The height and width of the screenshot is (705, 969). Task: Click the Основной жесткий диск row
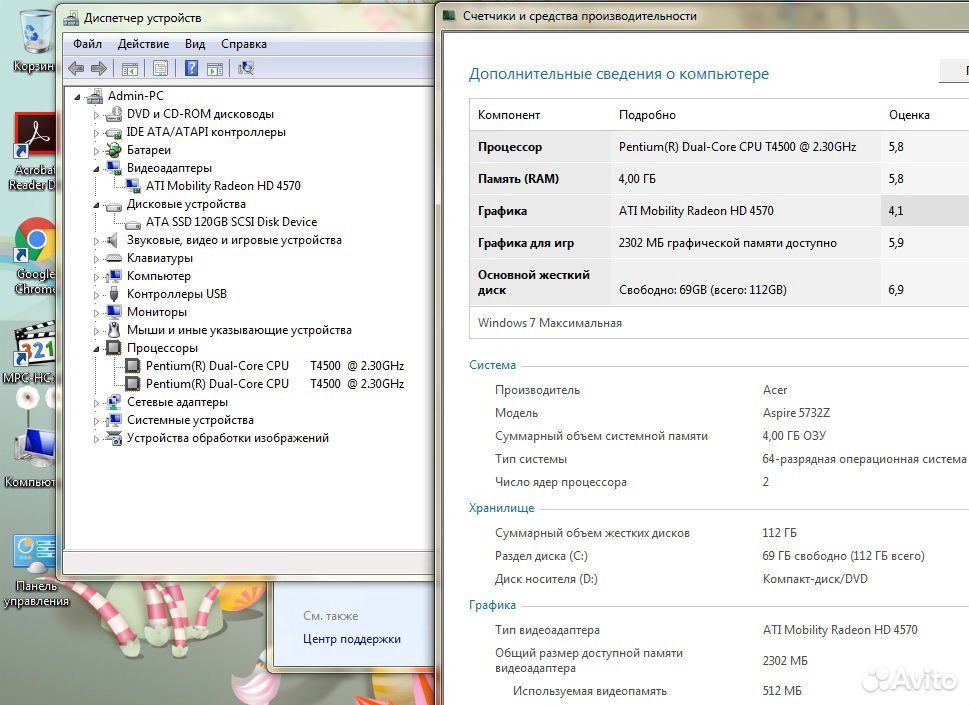719,282
